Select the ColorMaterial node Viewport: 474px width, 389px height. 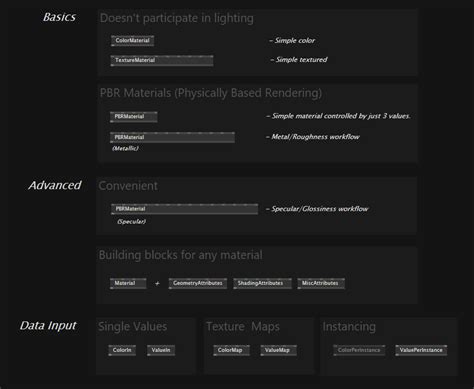pos(132,41)
